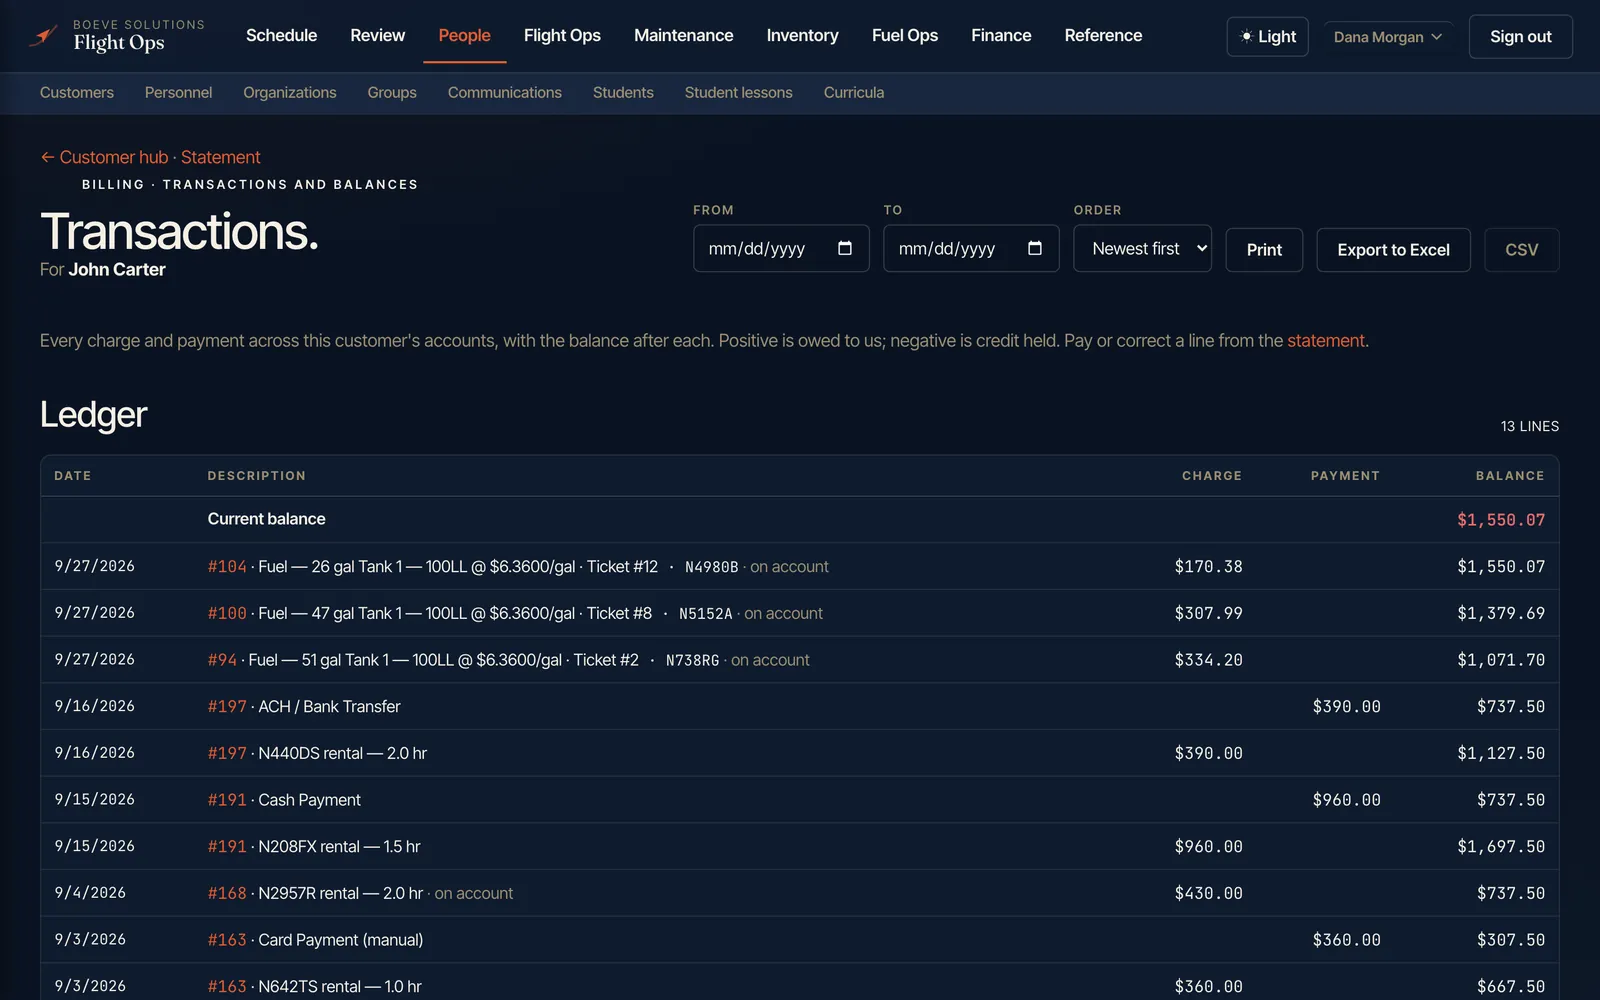Viewport: 1600px width, 1000px height.
Task: Open the statement link in description
Action: 1325,341
